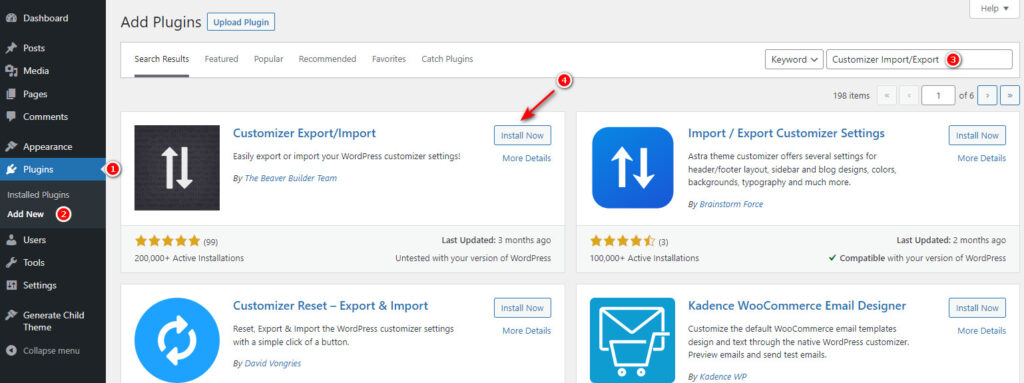Jump to last results page arrow
Viewport: 1024px width, 383px height.
1010,95
